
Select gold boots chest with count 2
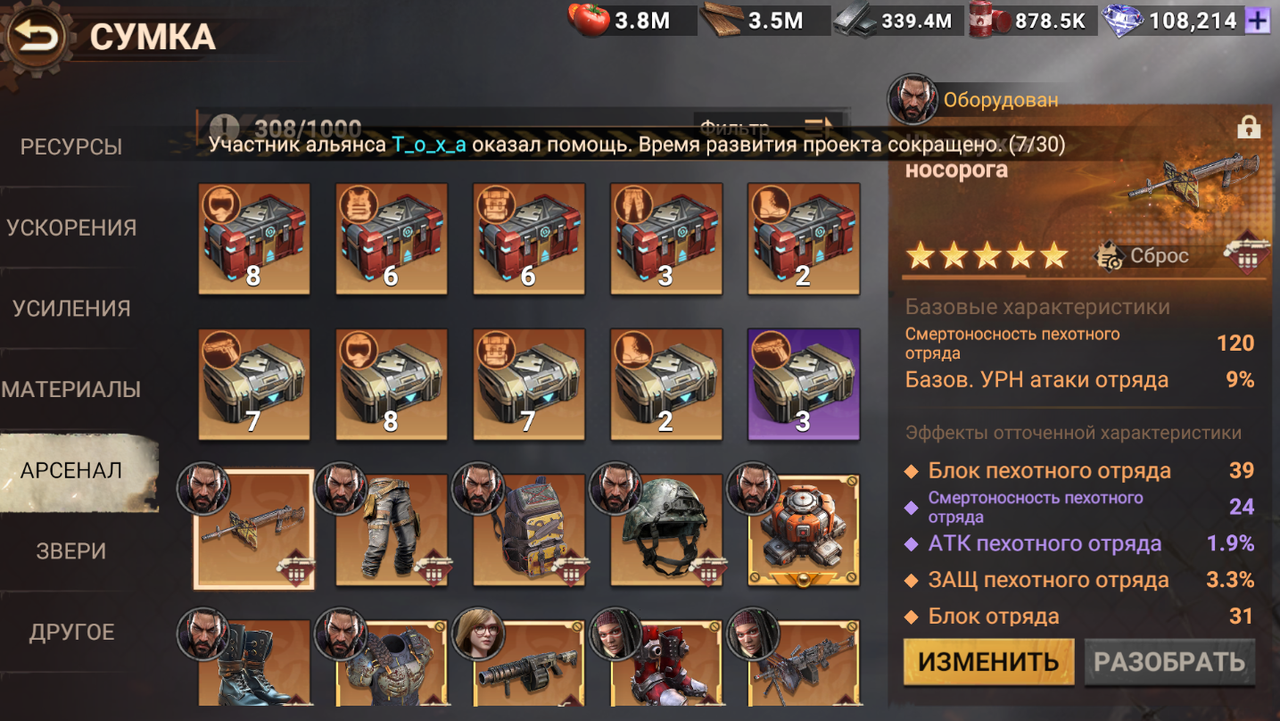pyautogui.click(x=666, y=384)
